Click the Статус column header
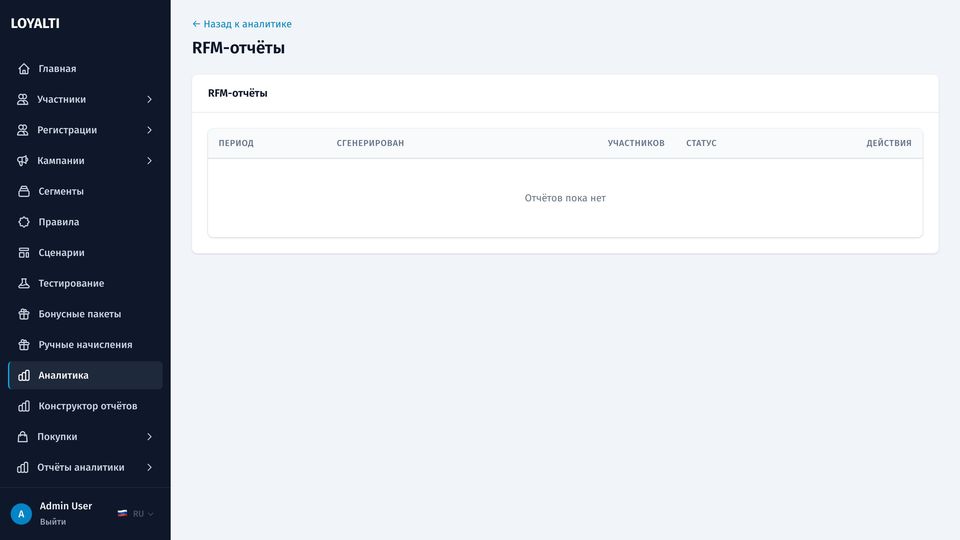 pos(701,143)
